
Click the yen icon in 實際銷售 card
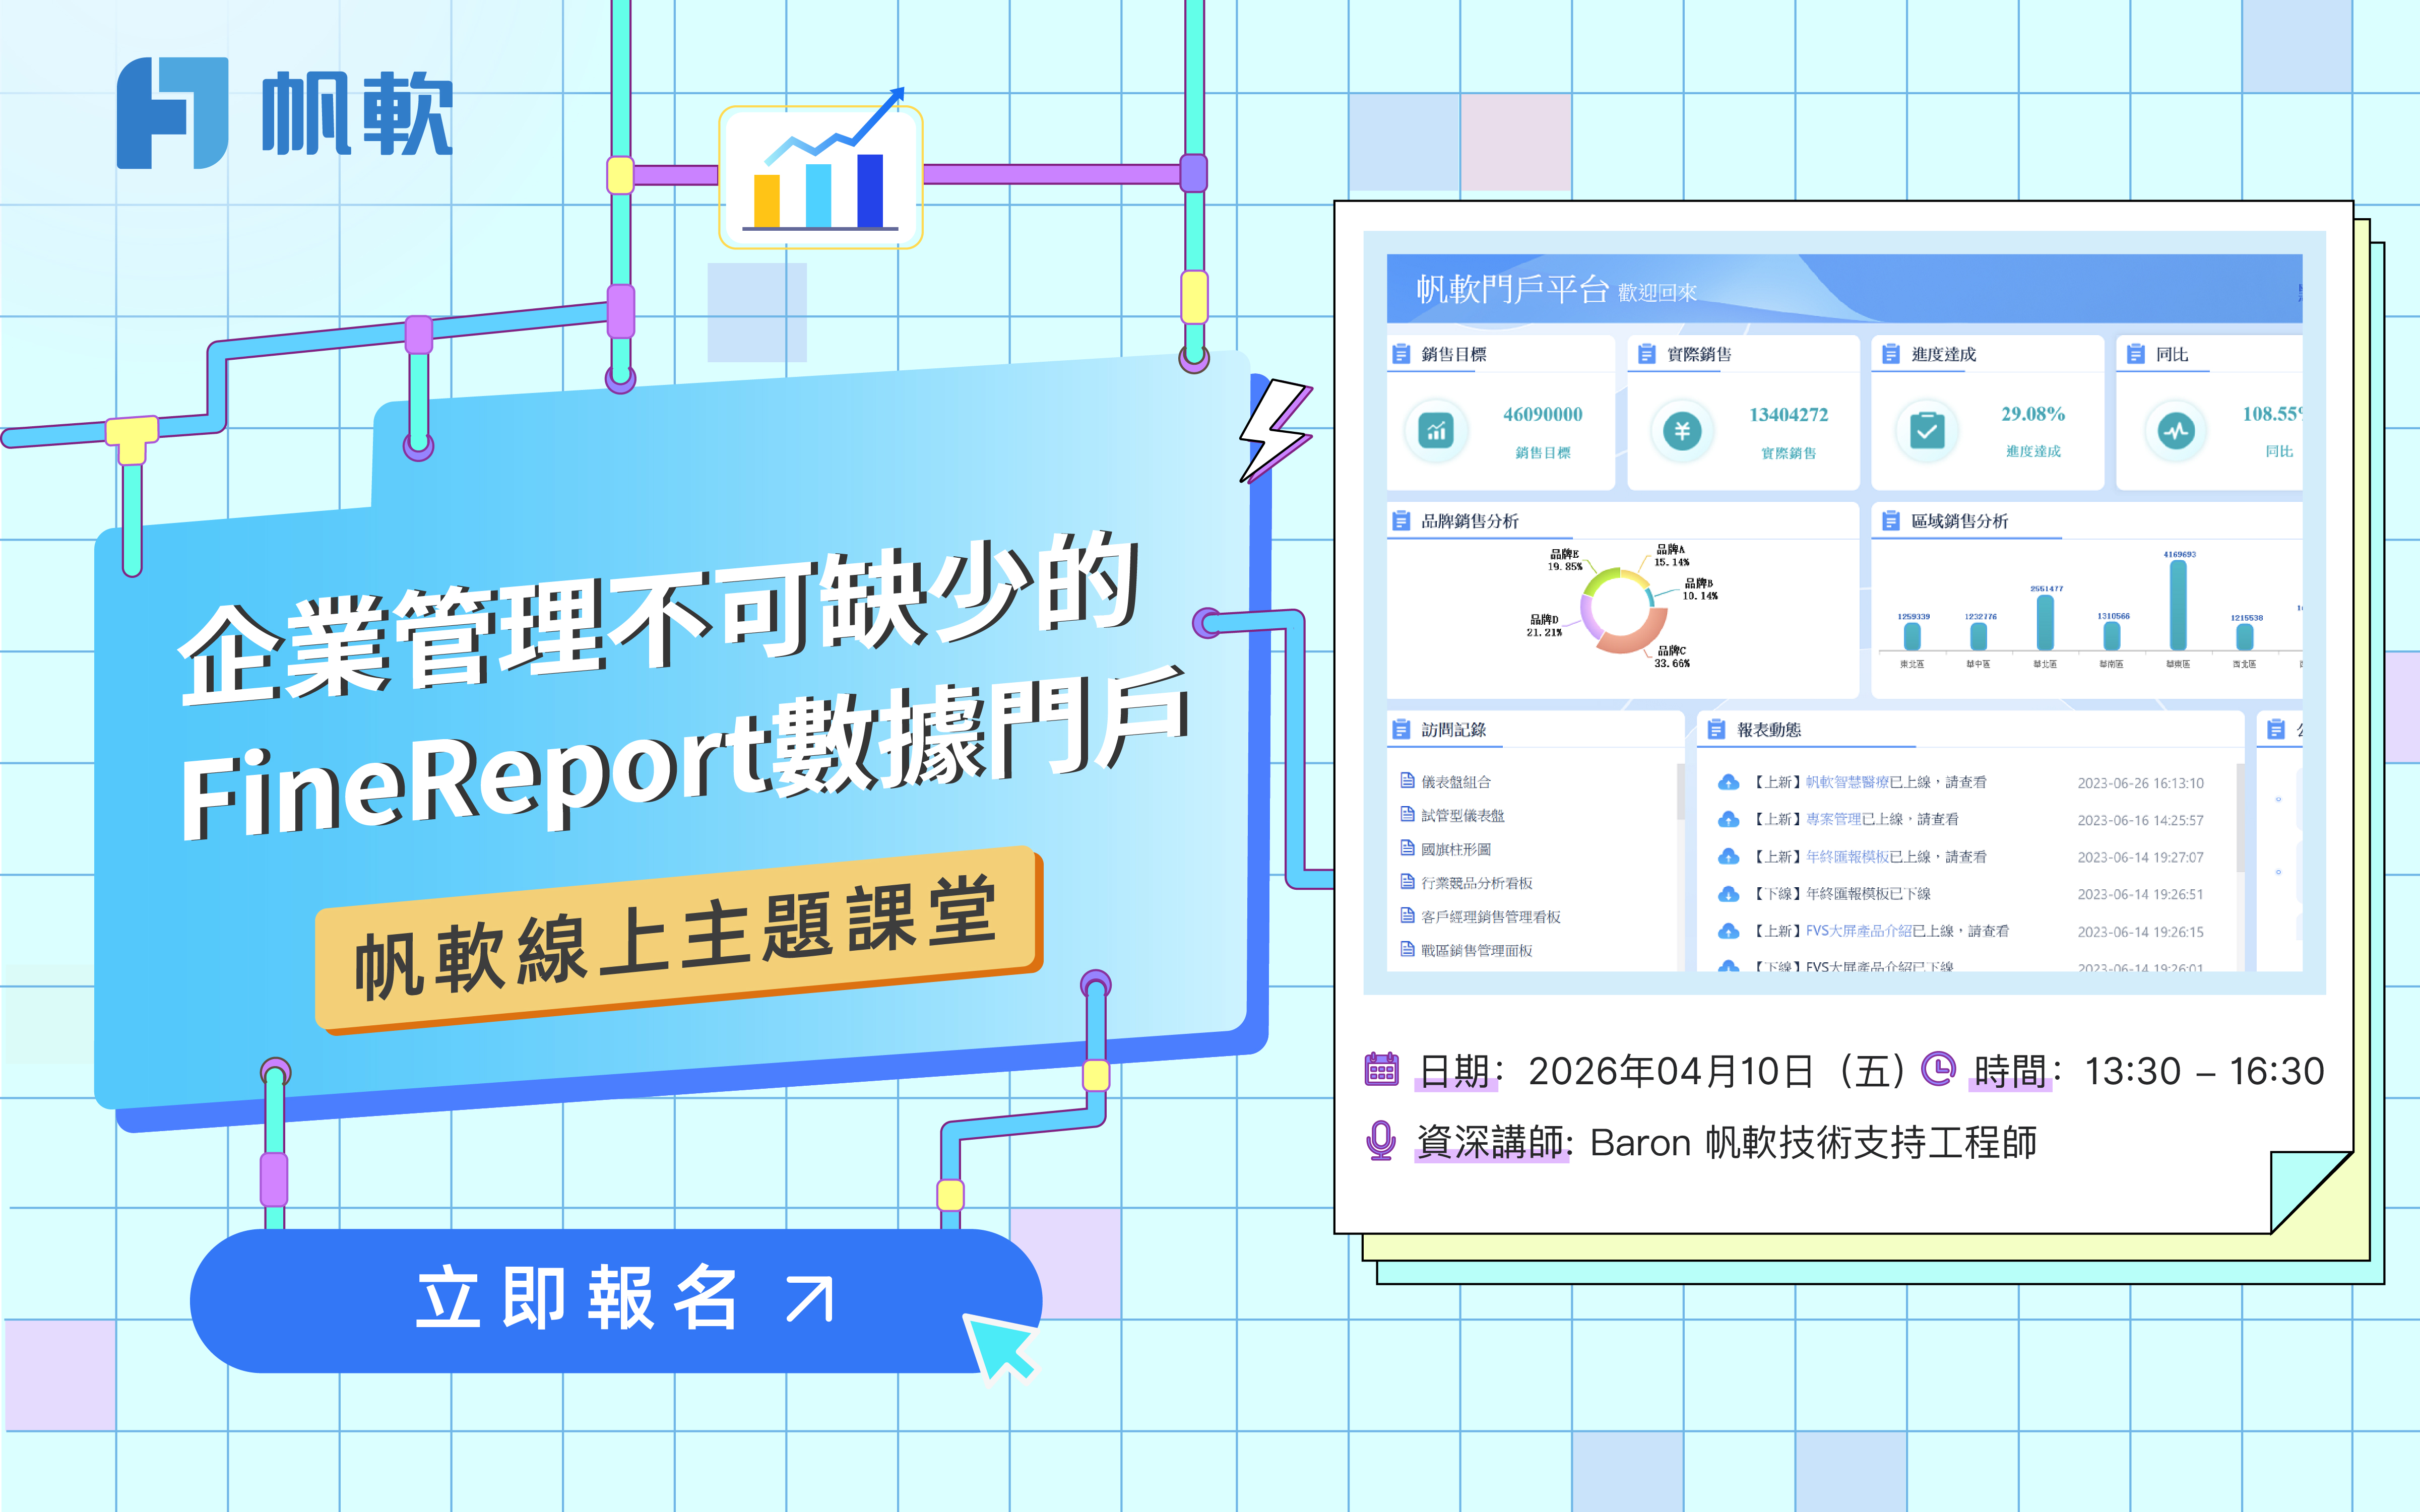point(1681,431)
